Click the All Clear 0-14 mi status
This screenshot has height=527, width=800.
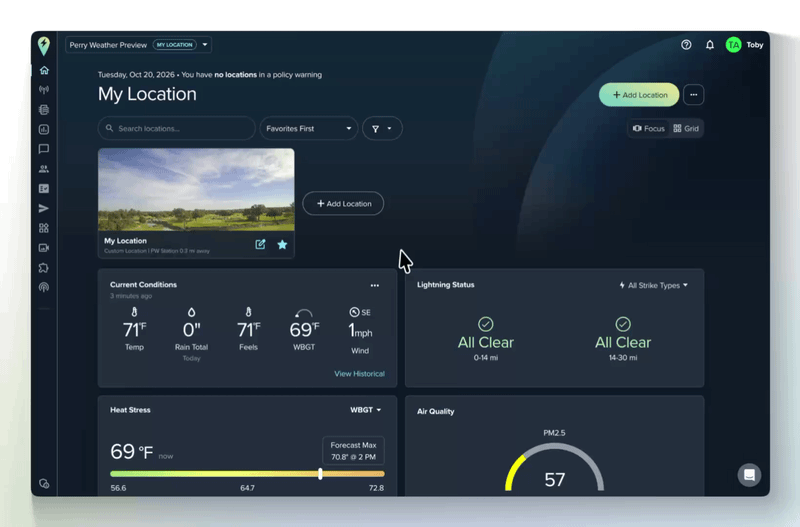(486, 339)
